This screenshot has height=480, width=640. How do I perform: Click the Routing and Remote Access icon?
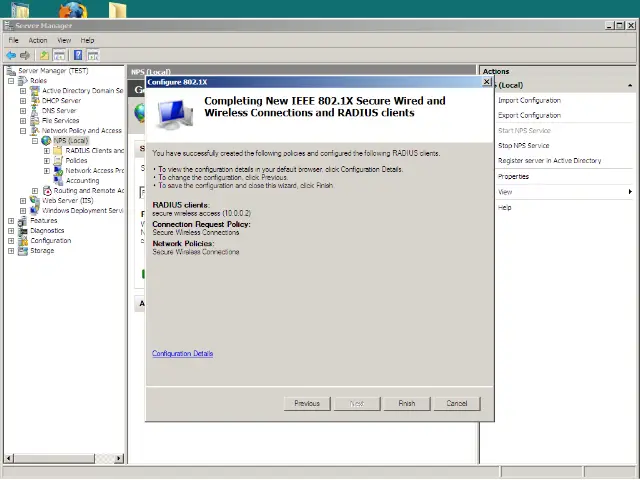[47, 191]
